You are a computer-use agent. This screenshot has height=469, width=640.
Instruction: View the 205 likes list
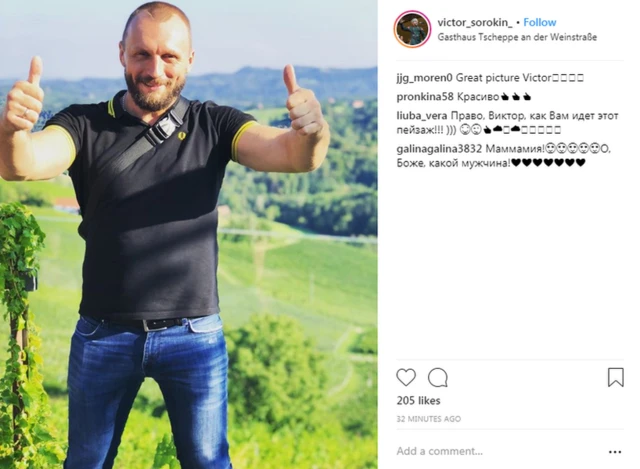418,401
